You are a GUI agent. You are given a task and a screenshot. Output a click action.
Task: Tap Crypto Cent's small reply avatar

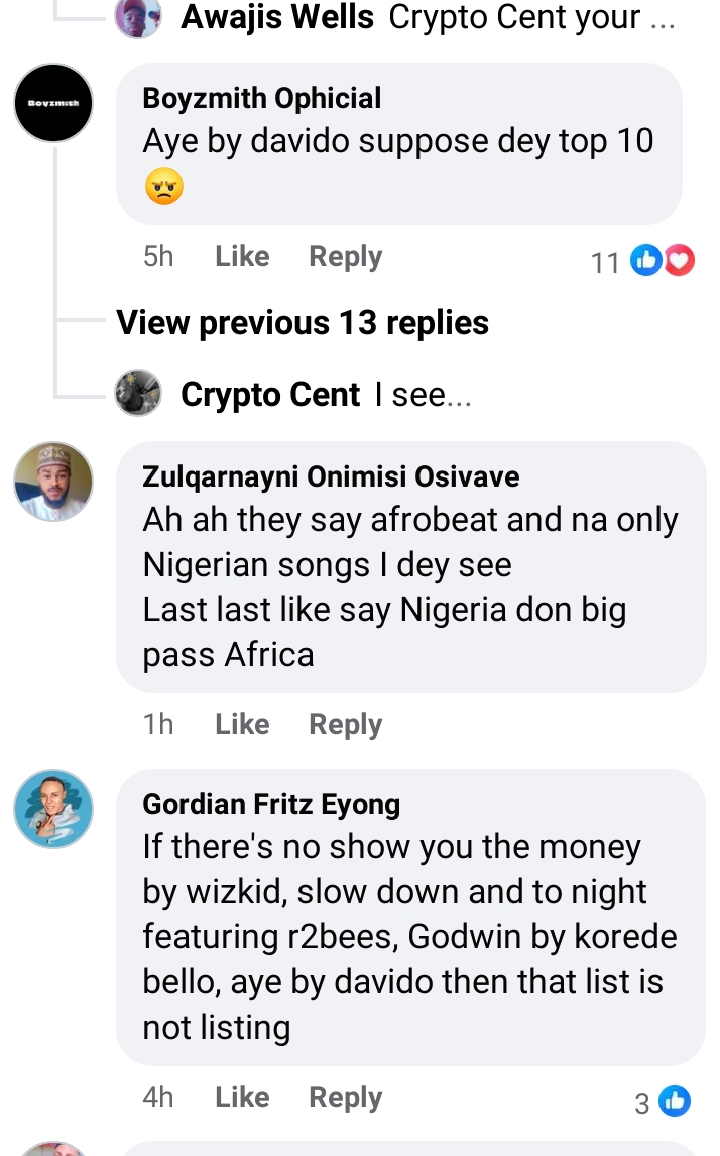pos(138,394)
